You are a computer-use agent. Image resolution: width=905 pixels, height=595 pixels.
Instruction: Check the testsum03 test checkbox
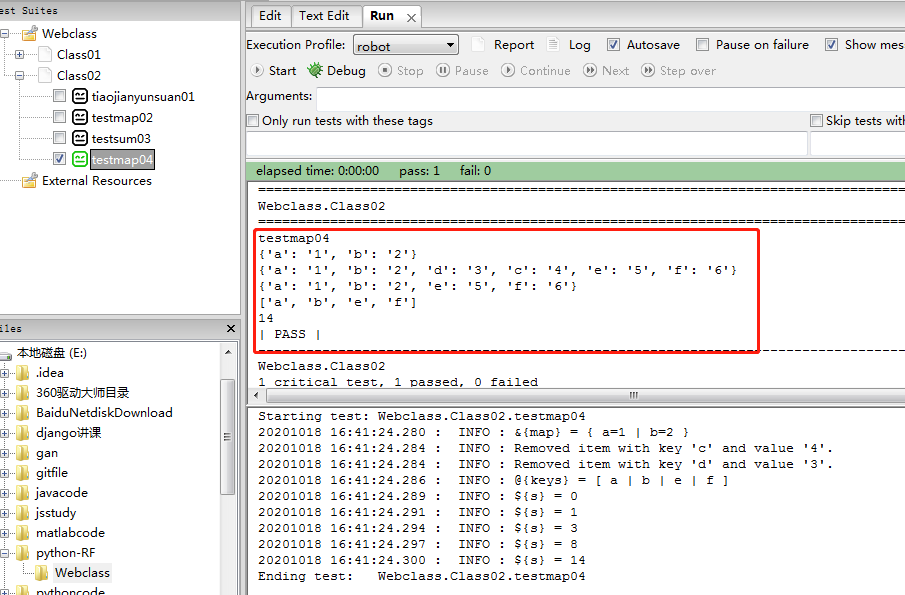[x=59, y=137]
